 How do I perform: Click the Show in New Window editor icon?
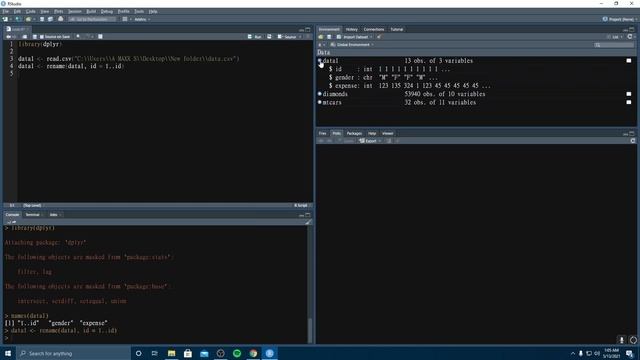25,37
